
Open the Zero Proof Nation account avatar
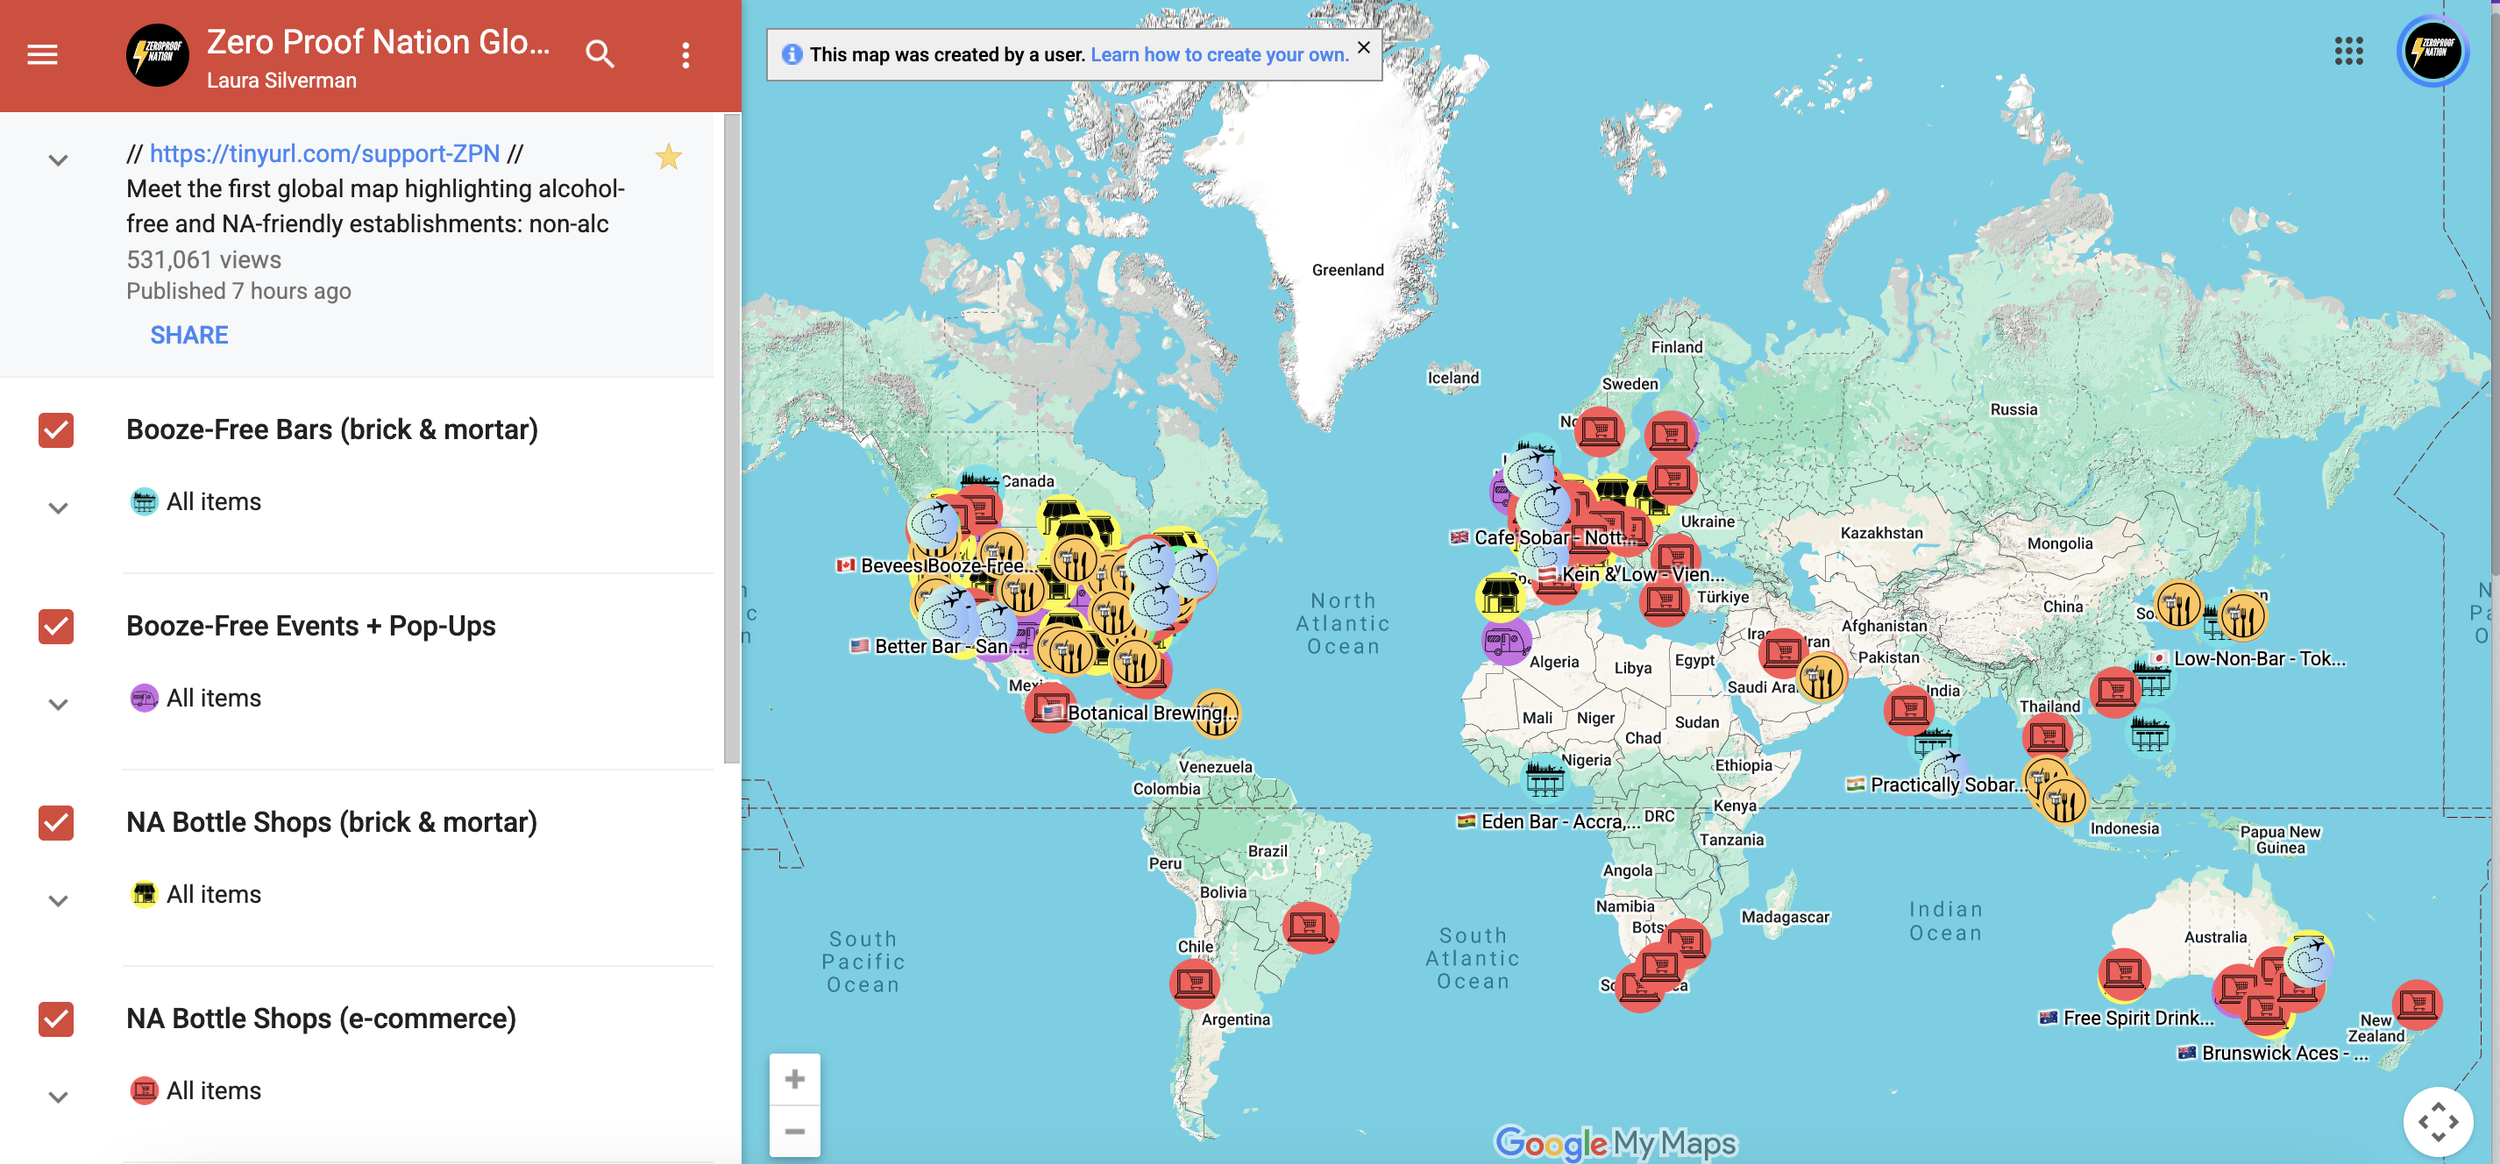tap(2432, 51)
